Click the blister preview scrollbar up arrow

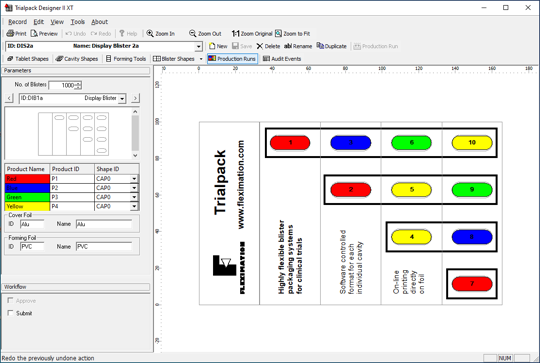tap(135, 111)
